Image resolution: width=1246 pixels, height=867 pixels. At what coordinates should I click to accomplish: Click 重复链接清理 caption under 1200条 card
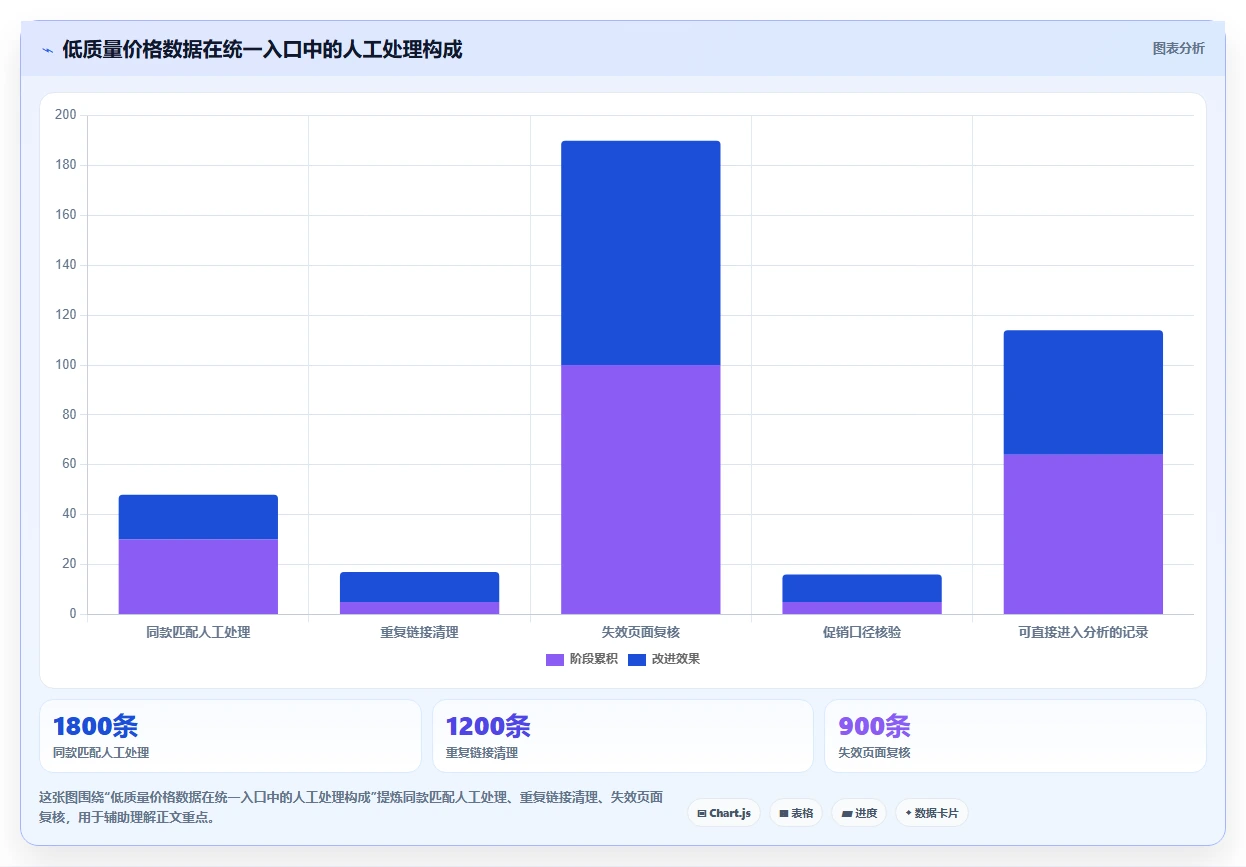point(482,752)
